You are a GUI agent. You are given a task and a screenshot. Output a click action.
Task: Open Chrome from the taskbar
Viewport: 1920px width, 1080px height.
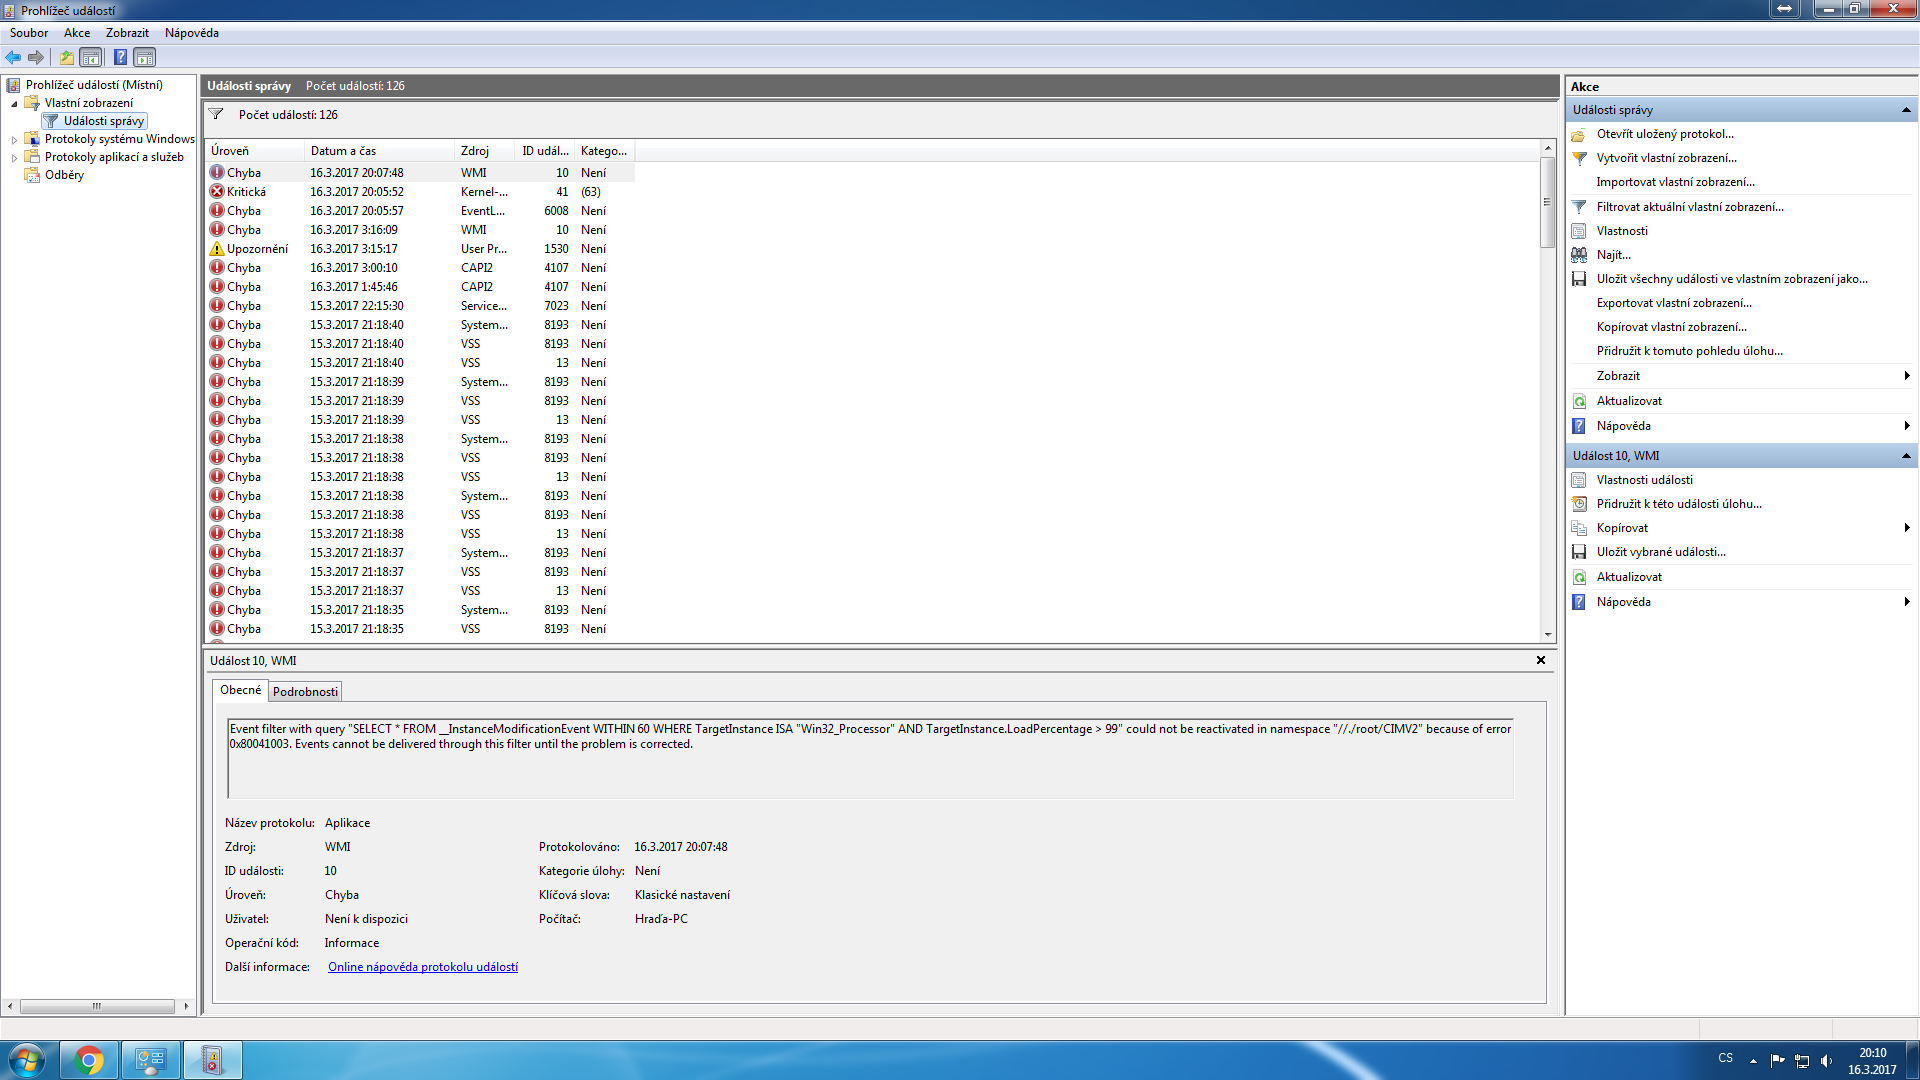coord(89,1060)
